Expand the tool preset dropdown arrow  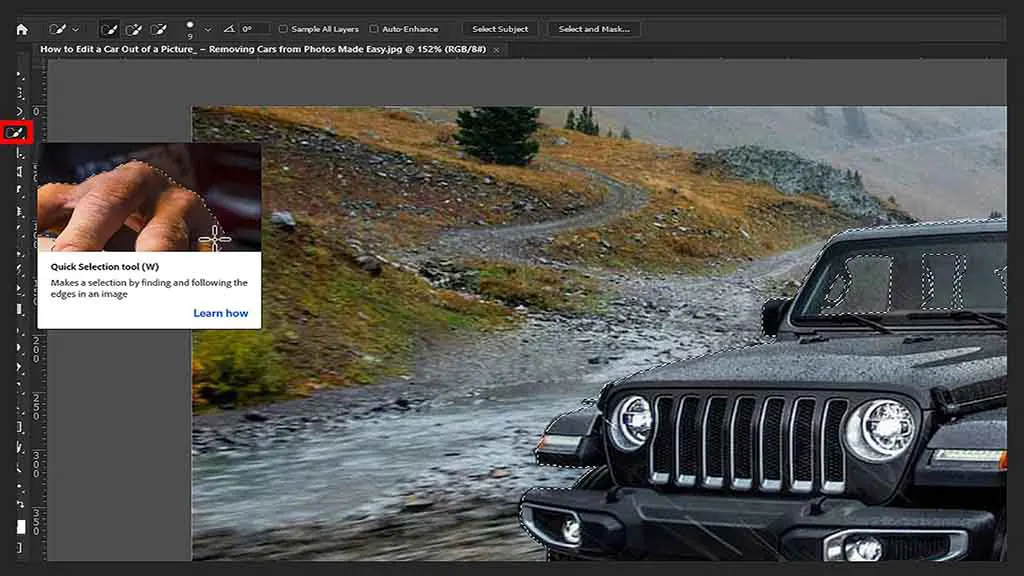[x=76, y=29]
